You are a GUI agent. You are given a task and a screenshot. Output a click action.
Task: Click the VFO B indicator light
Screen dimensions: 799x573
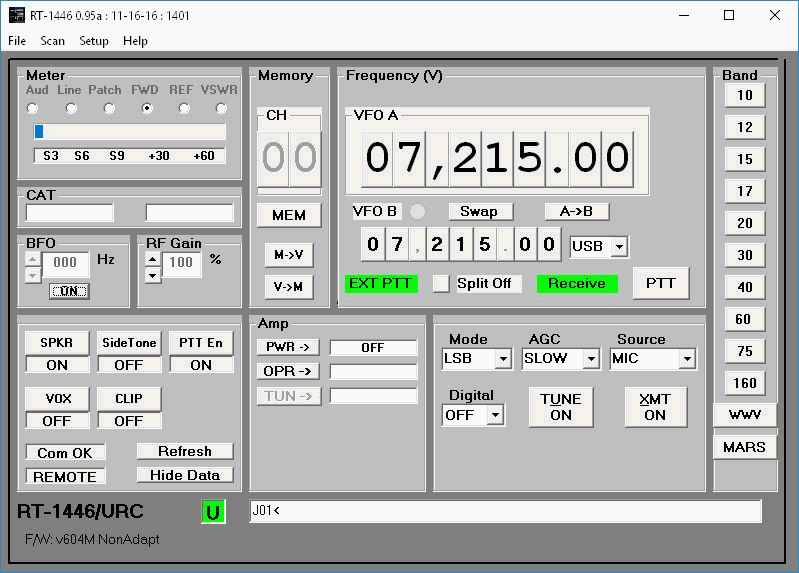(x=418, y=211)
